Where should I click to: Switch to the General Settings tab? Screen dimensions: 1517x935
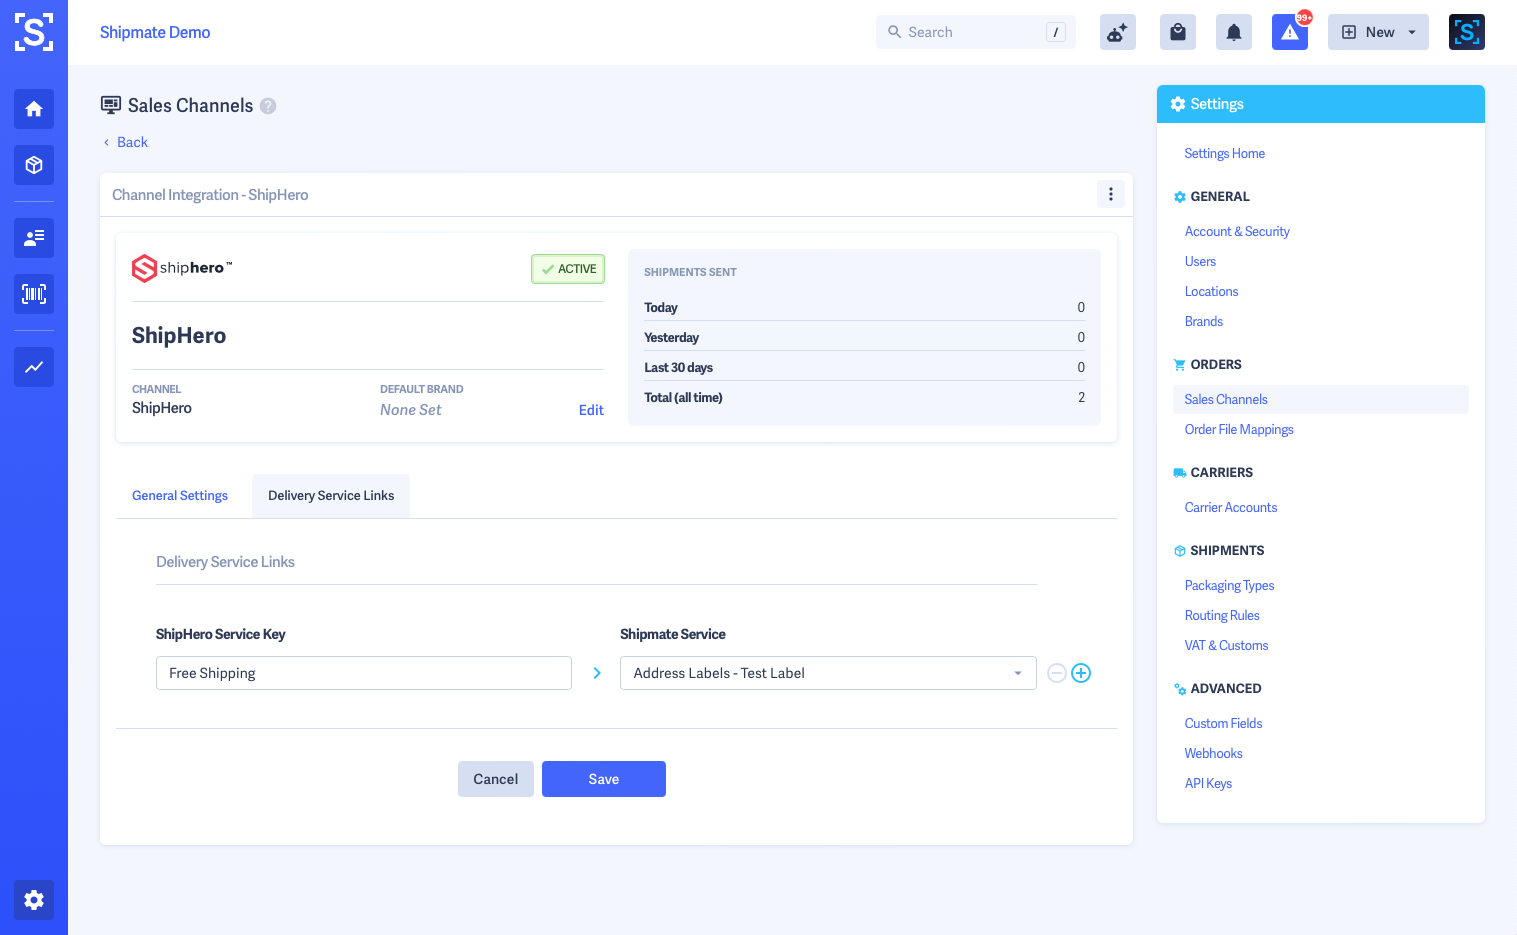[180, 496]
